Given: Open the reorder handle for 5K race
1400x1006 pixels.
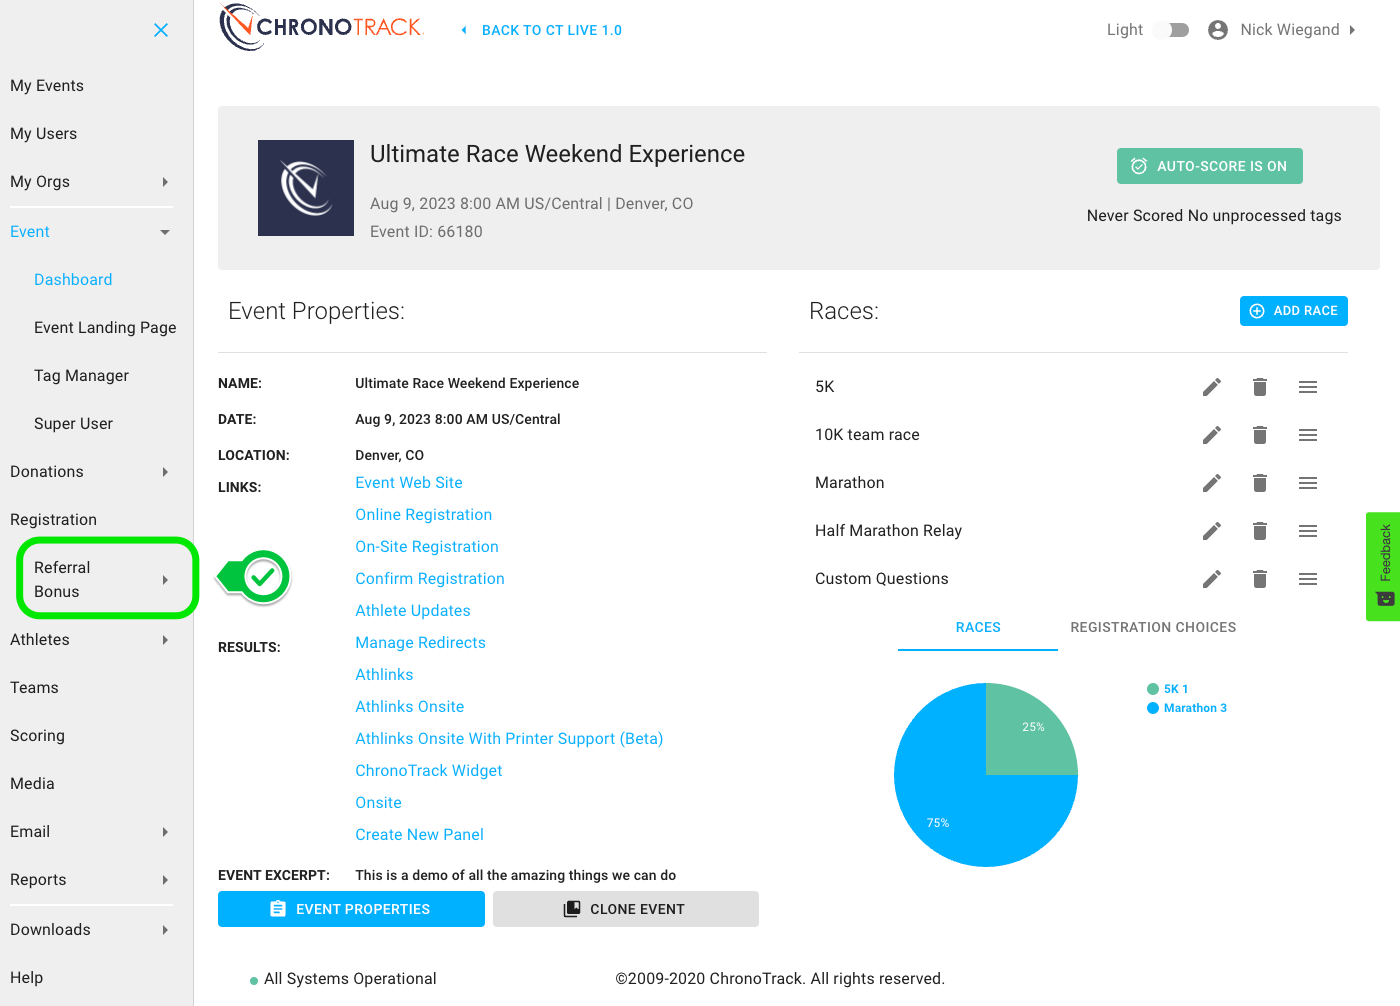Looking at the screenshot, I should (x=1308, y=387).
